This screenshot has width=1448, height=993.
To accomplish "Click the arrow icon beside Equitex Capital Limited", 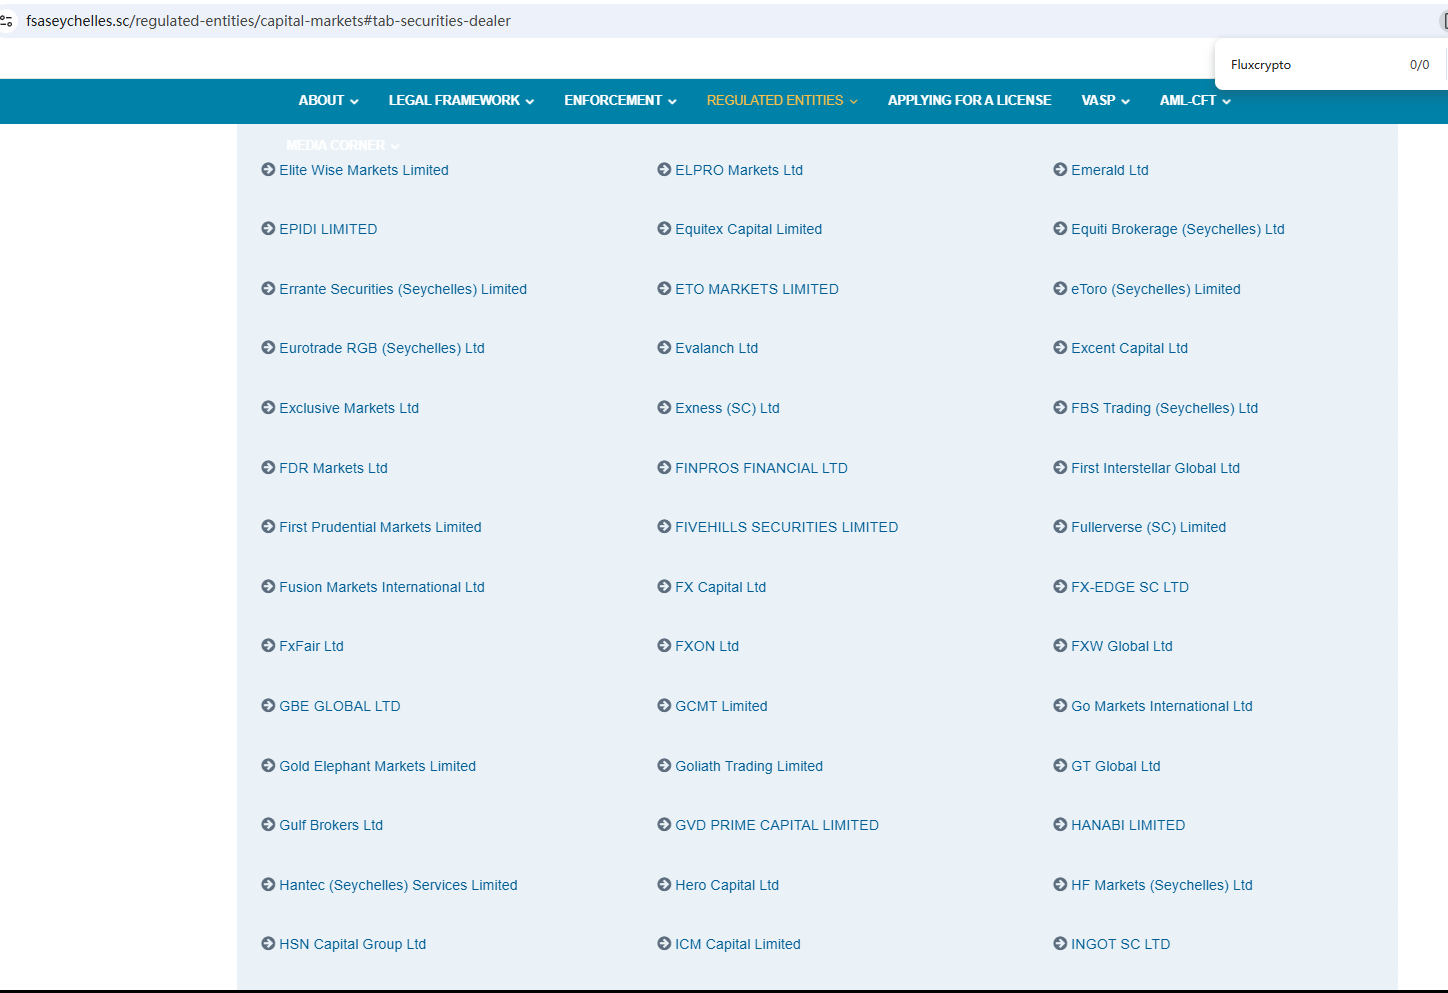I will point(664,229).
